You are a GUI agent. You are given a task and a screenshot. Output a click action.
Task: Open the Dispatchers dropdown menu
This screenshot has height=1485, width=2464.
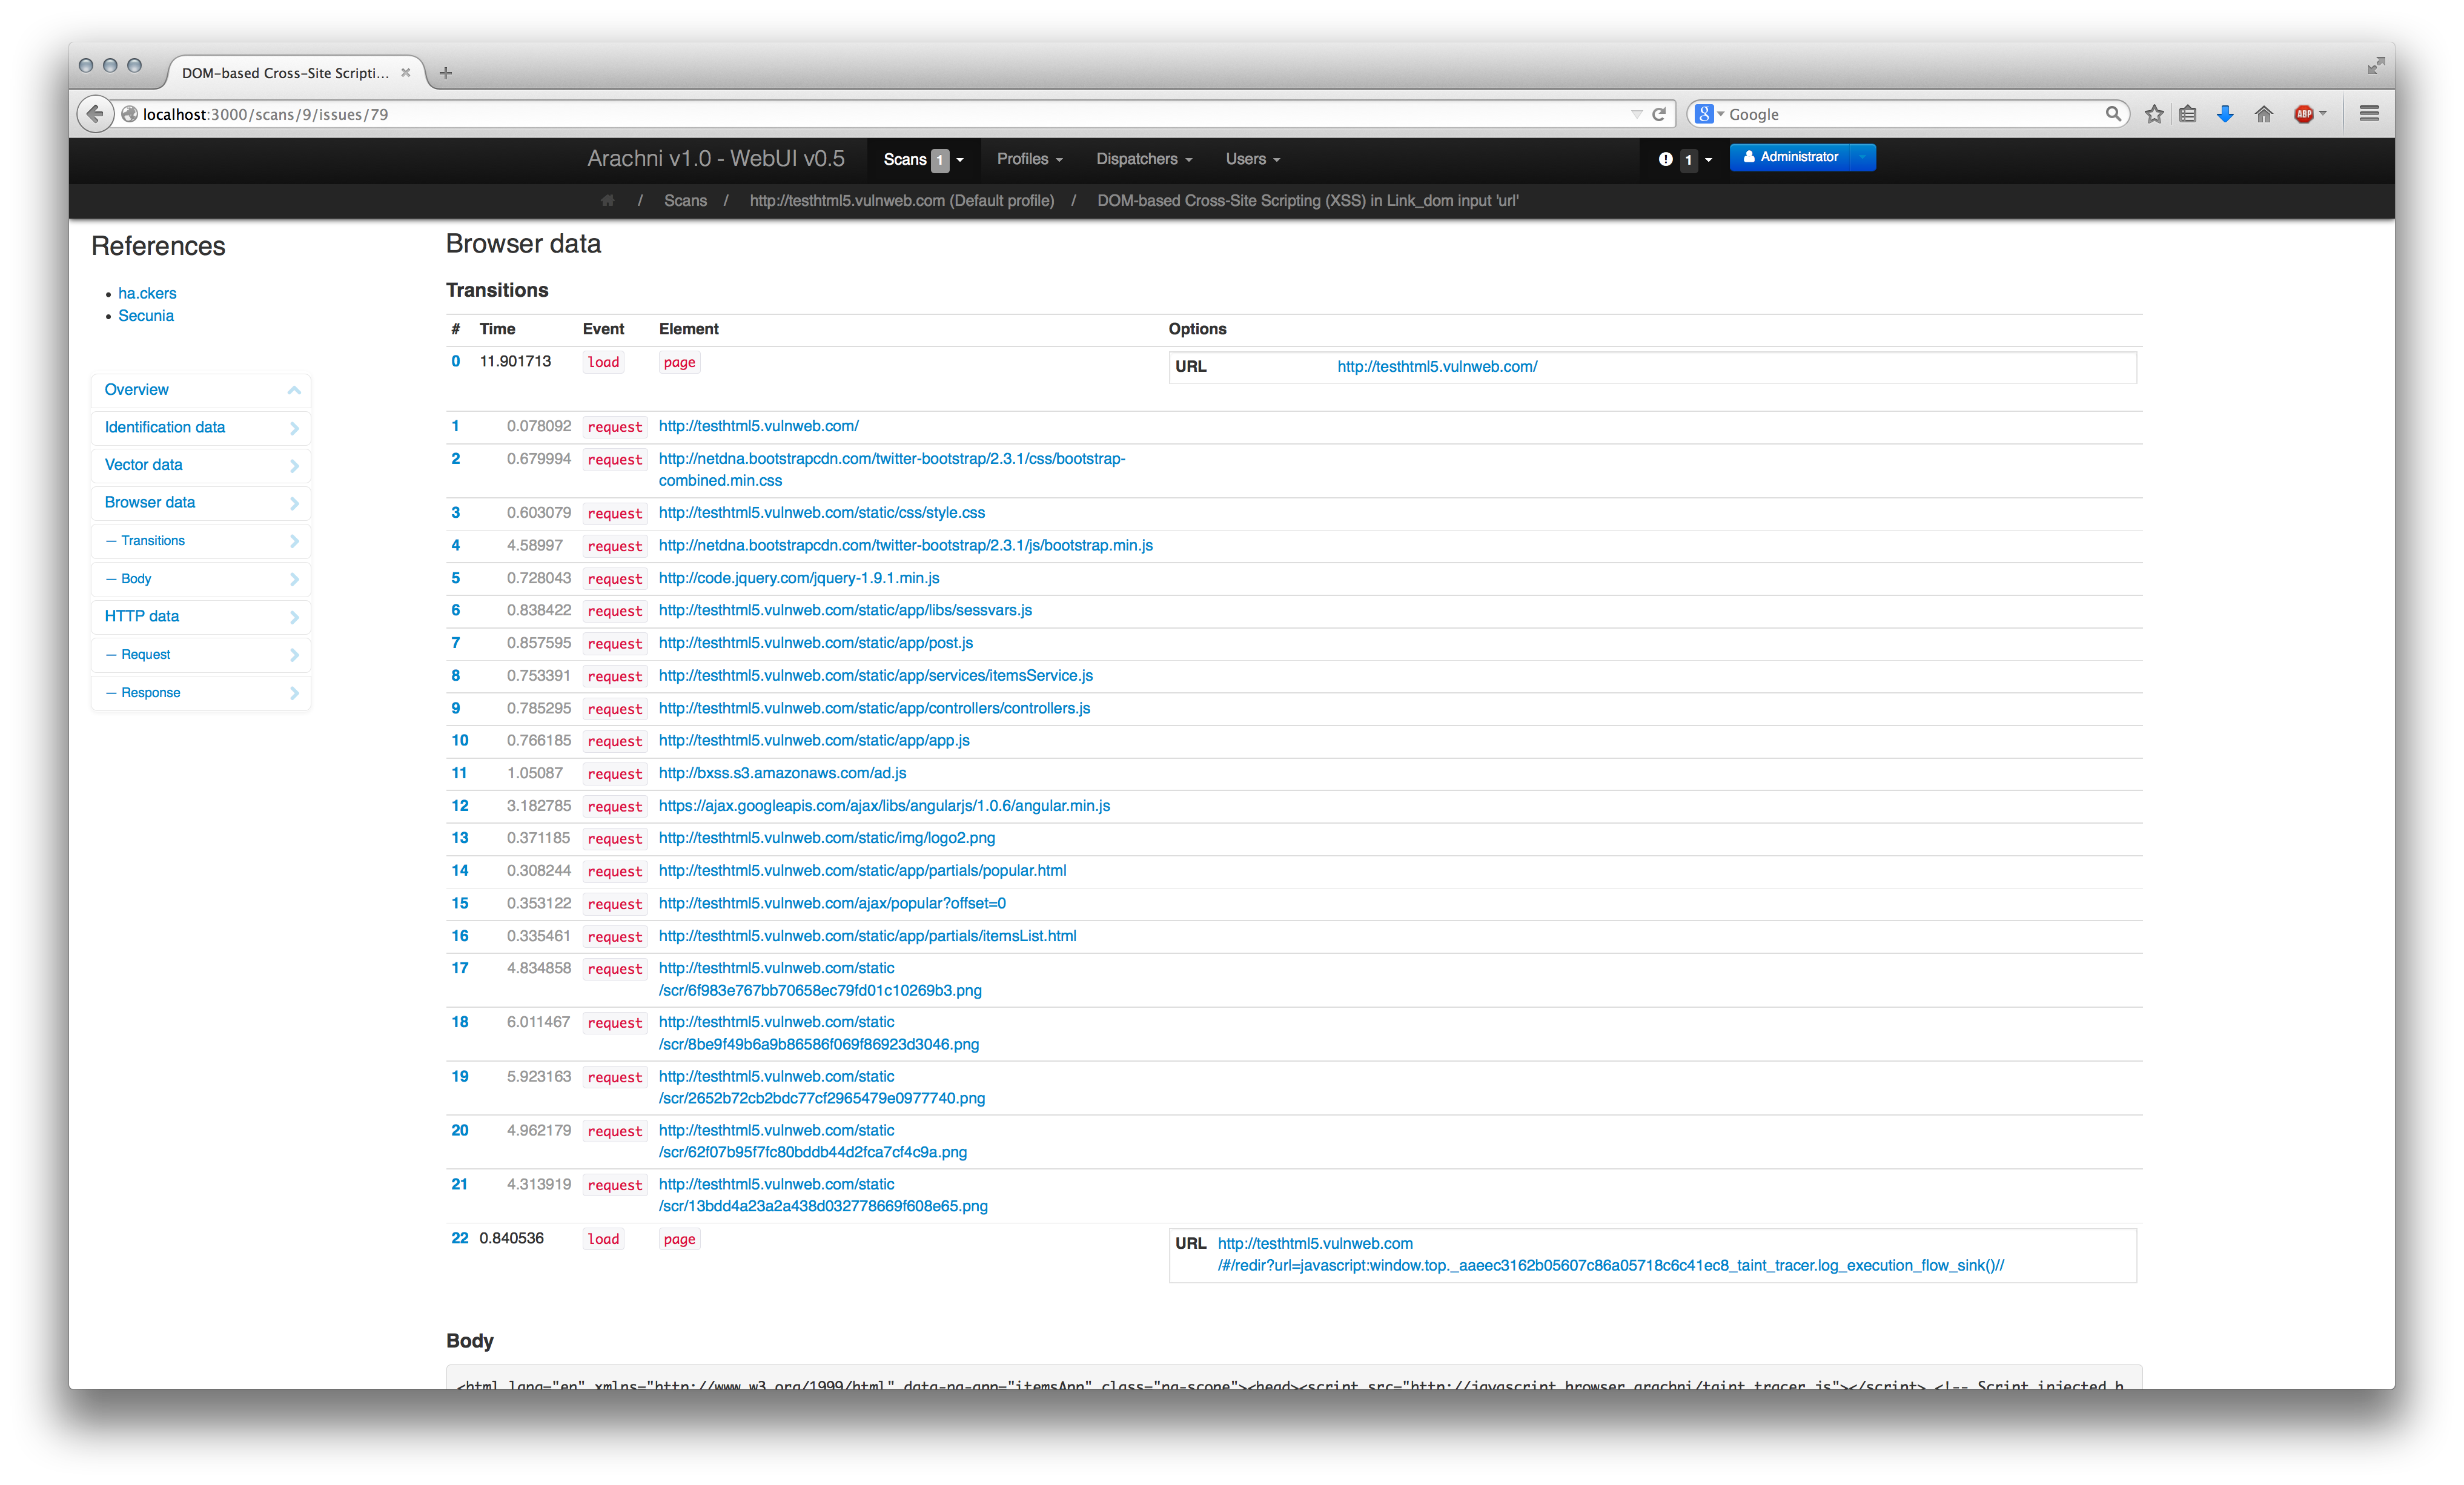tap(1144, 159)
